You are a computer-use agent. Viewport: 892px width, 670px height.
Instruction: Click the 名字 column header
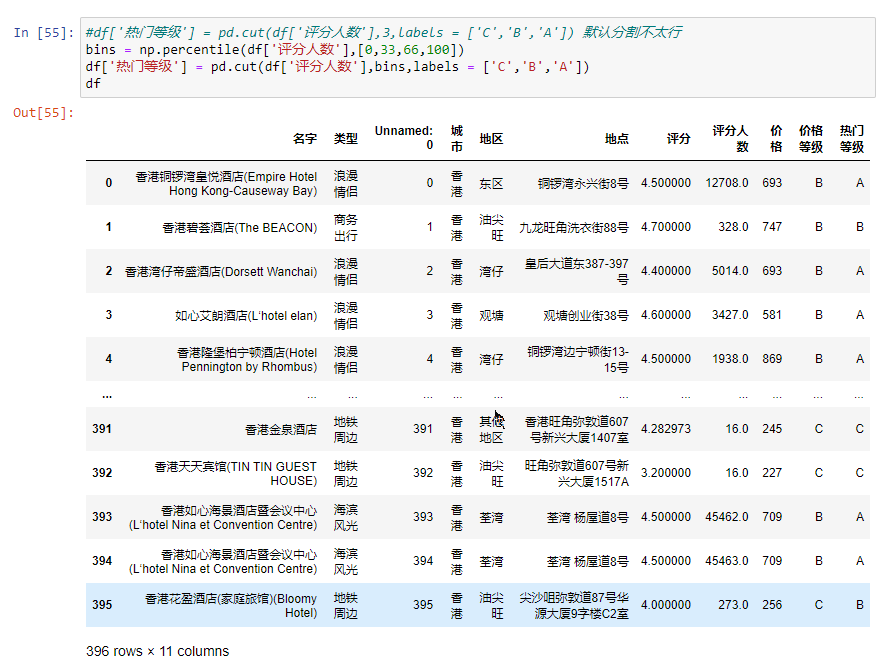(x=305, y=139)
